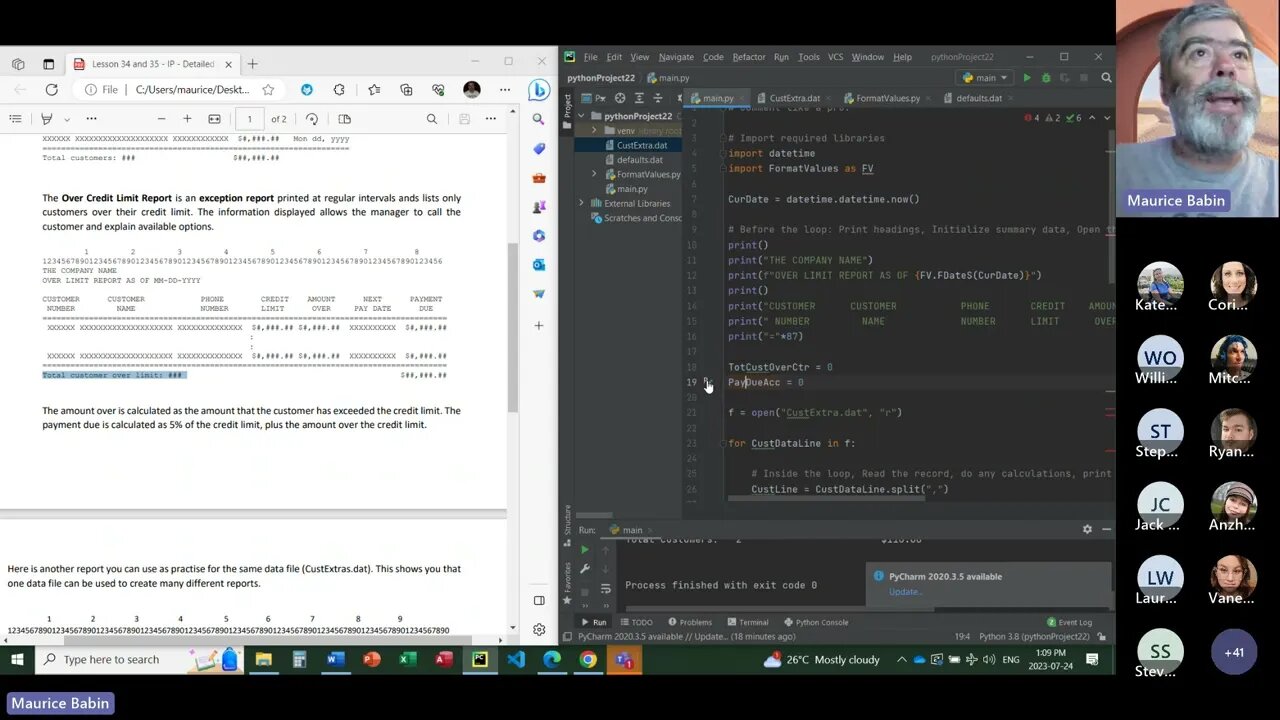The width and height of the screenshot is (1280, 720).
Task: Open the Terminal tool window
Action: pyautogui.click(x=747, y=622)
